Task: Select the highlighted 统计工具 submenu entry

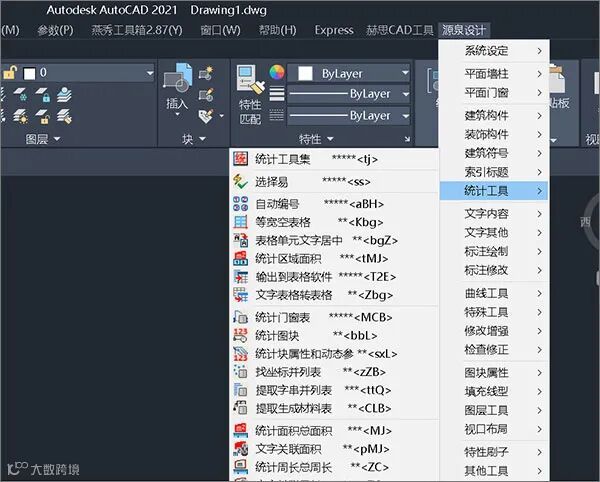Action: coord(494,191)
